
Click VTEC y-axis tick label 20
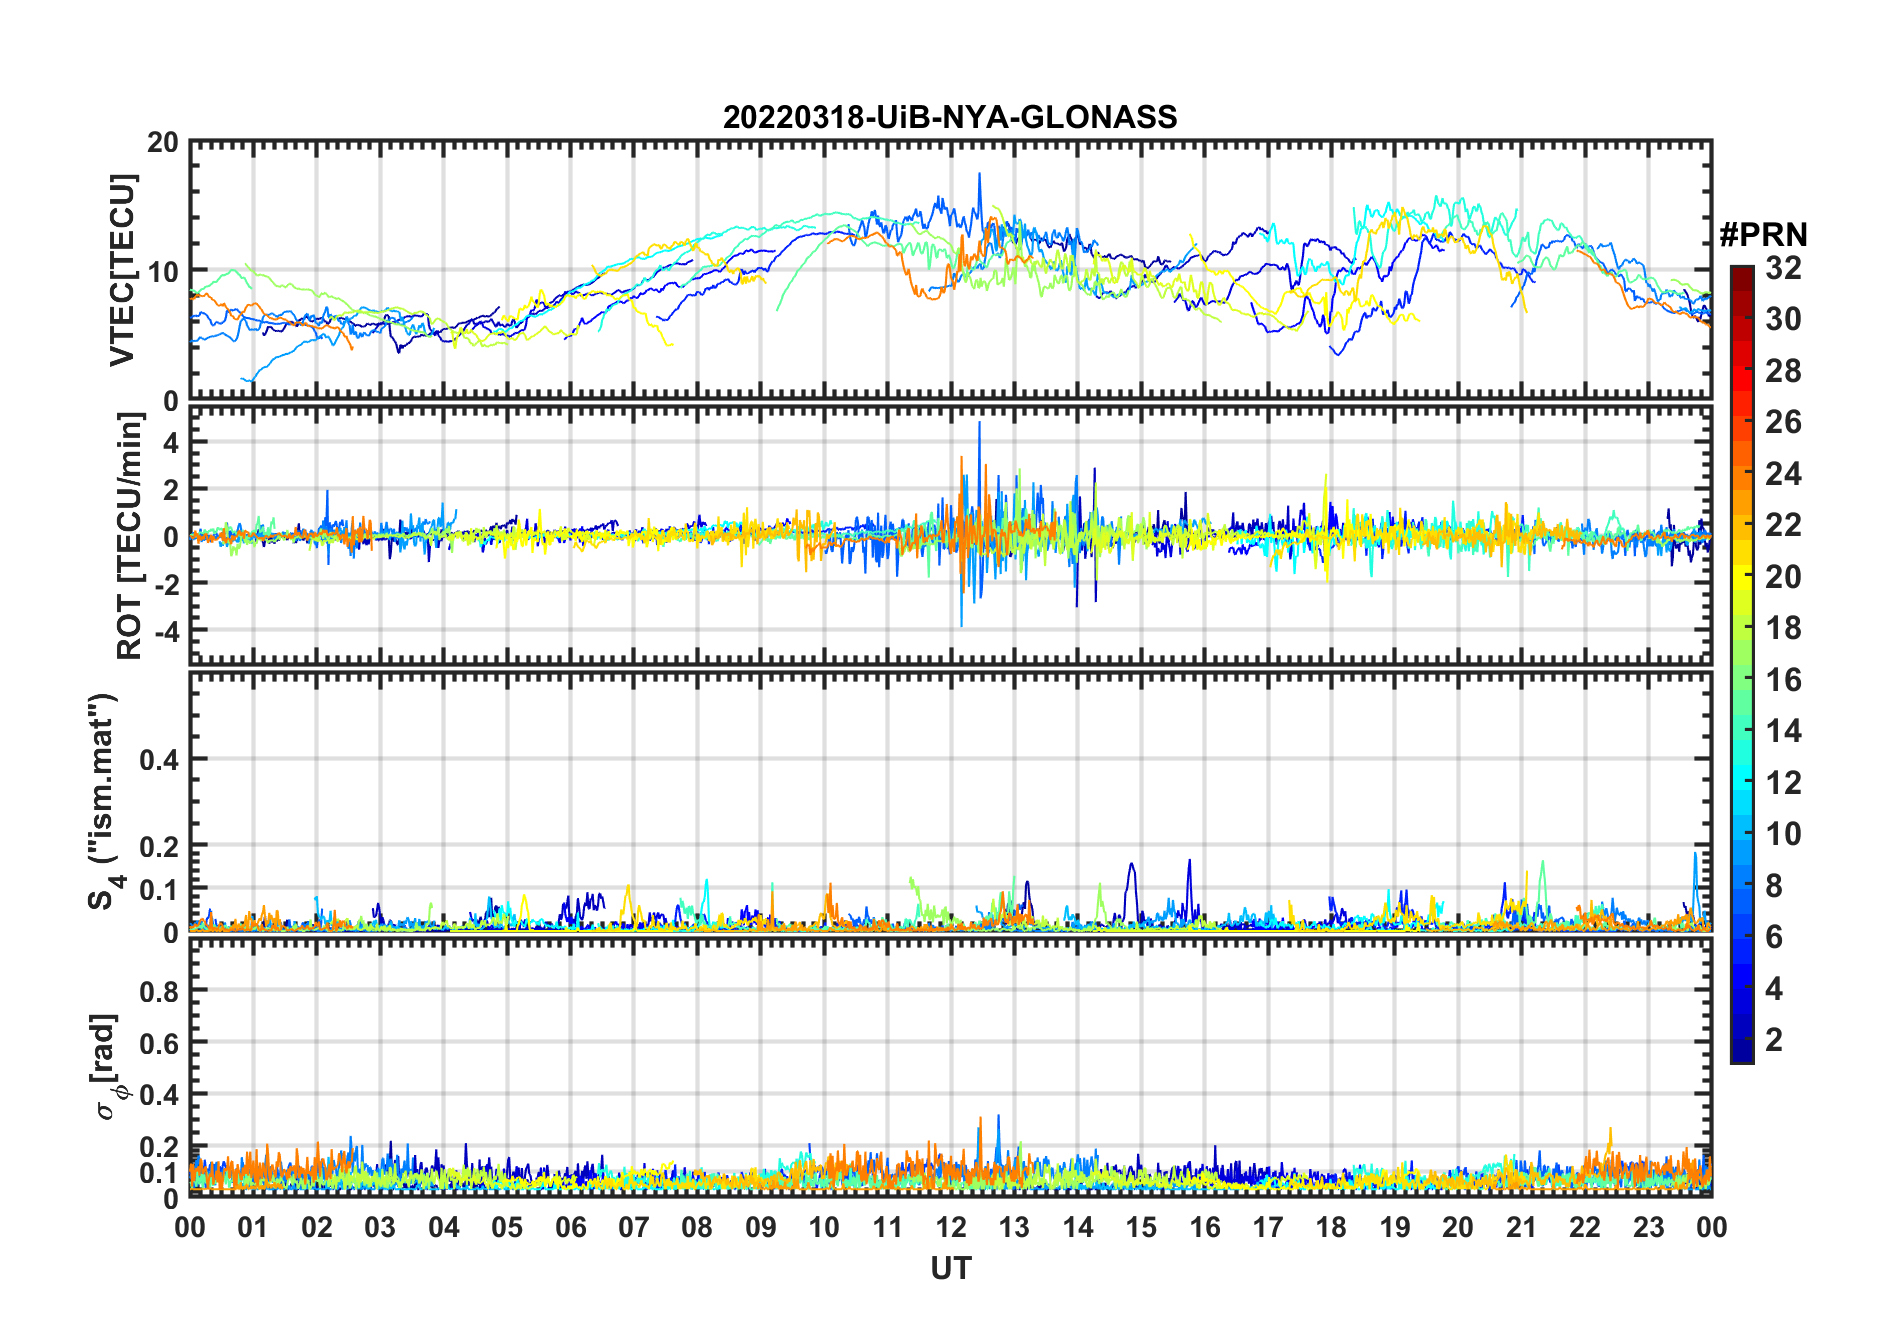[x=163, y=142]
